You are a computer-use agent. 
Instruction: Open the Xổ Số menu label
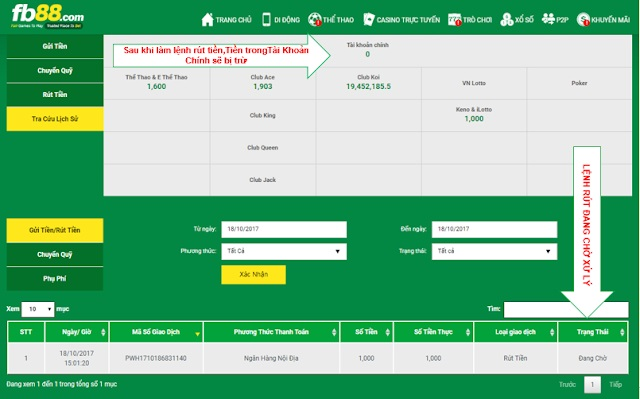524,20
